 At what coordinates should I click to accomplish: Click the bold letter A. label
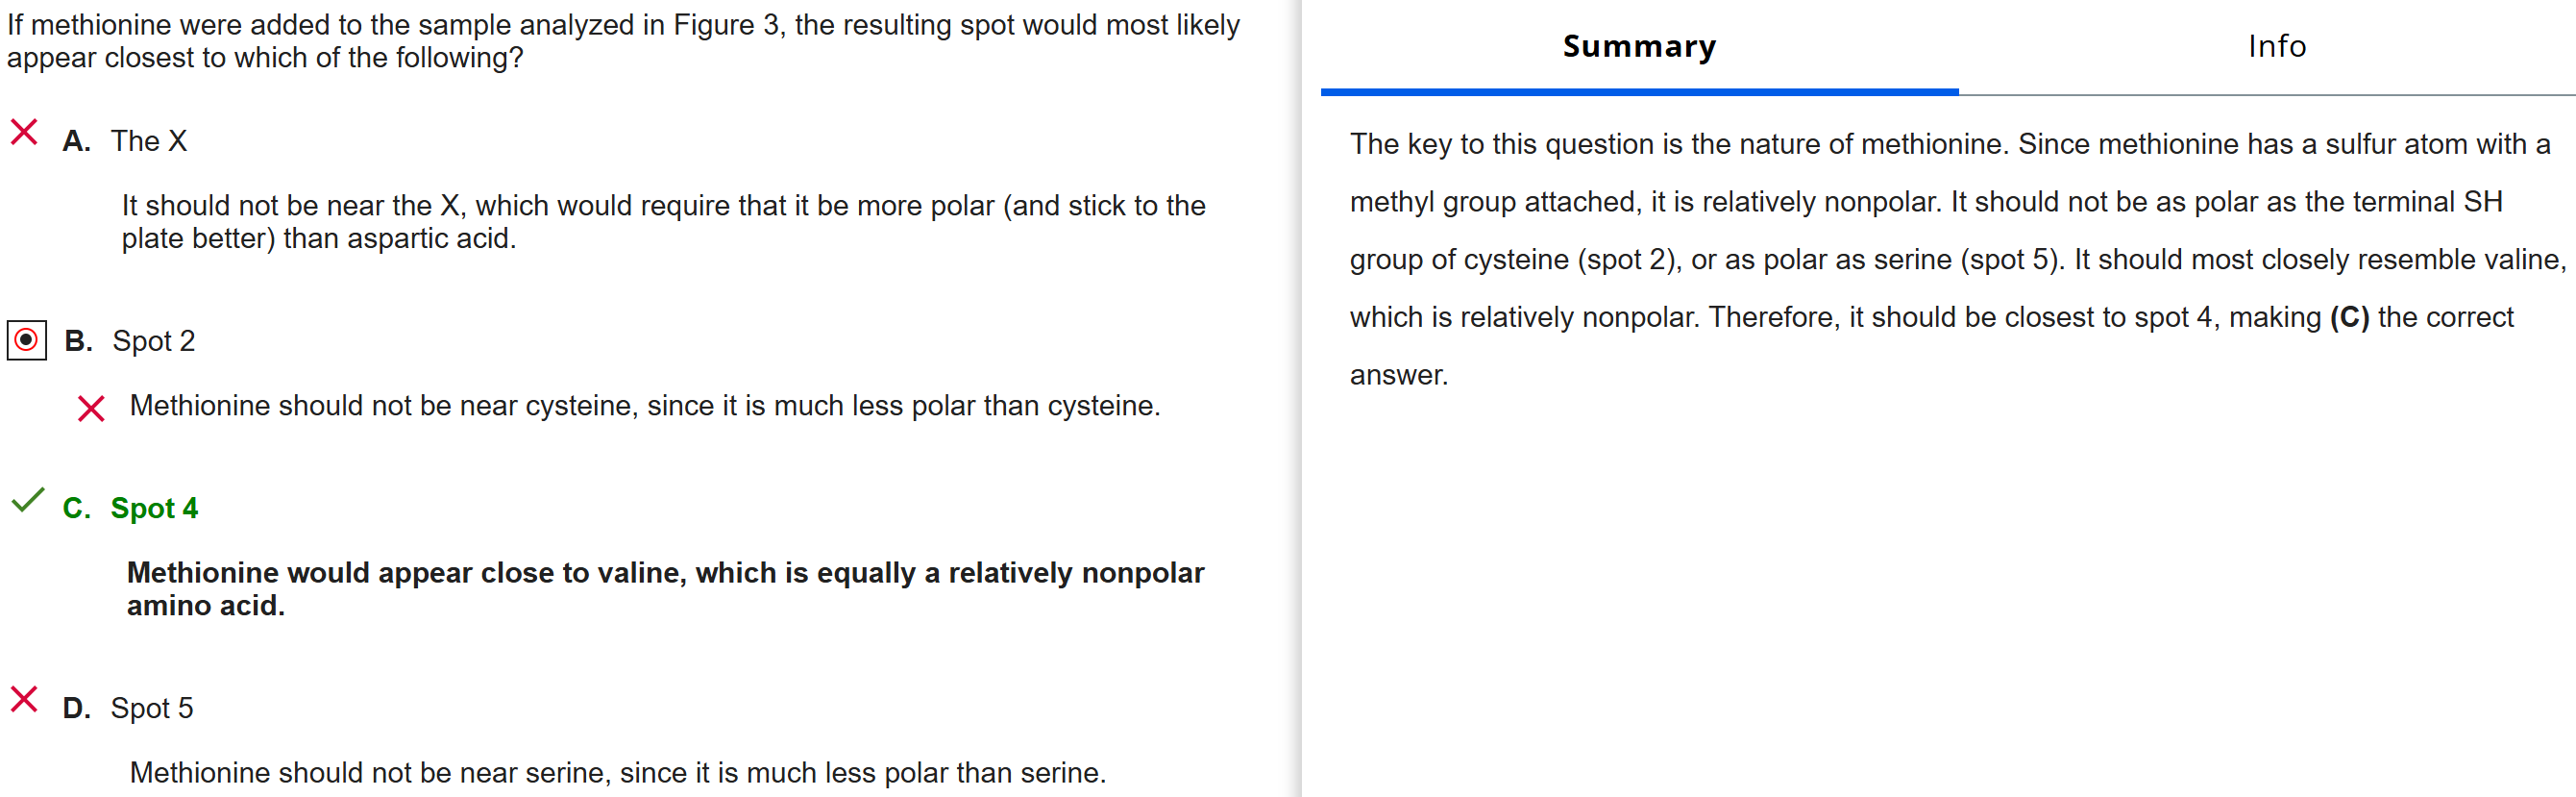coord(76,141)
